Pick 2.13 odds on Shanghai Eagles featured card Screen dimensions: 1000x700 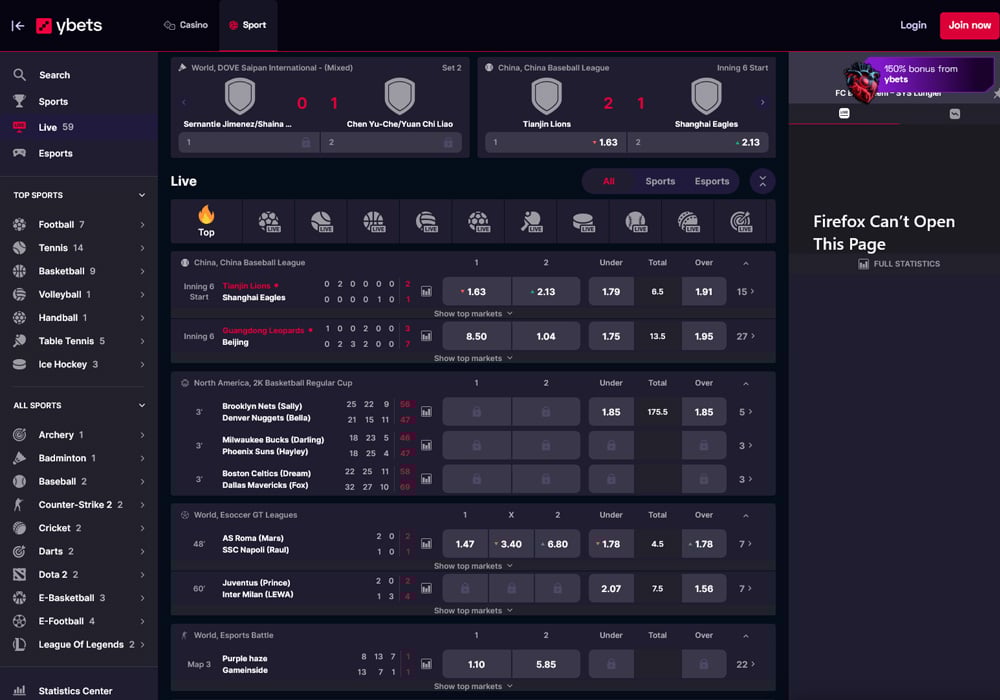699,142
